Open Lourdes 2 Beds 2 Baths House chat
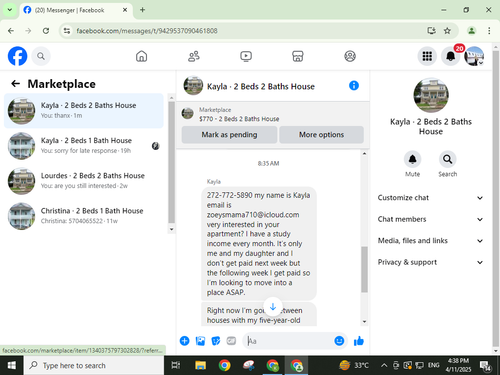The height and width of the screenshot is (375, 500). tap(84, 181)
